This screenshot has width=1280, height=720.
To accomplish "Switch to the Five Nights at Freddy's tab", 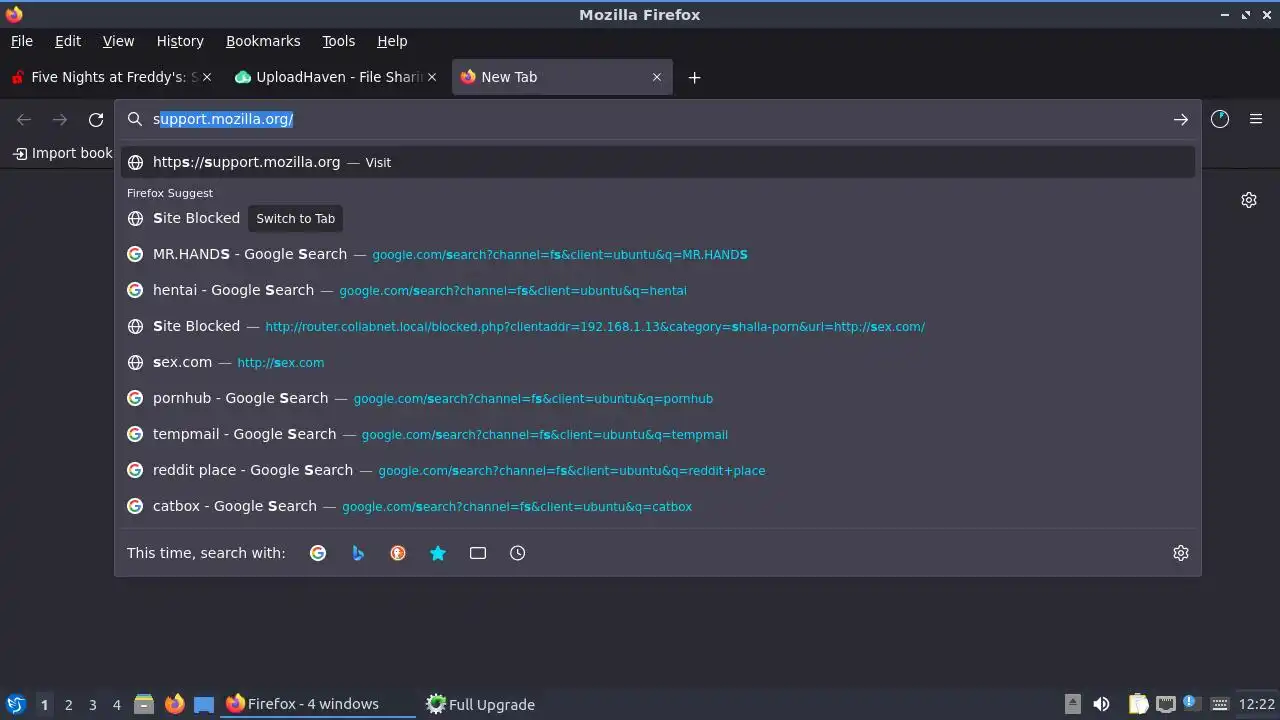I will [110, 77].
